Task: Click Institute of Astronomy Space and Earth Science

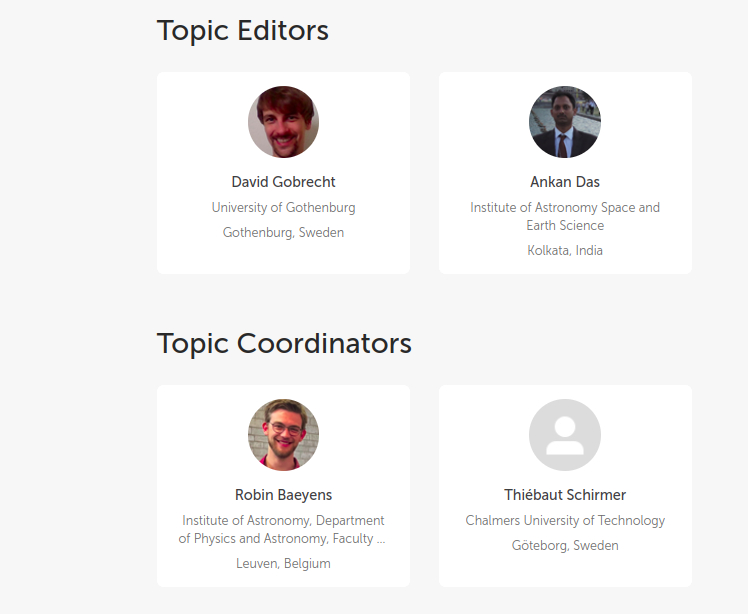Action: click(x=565, y=216)
